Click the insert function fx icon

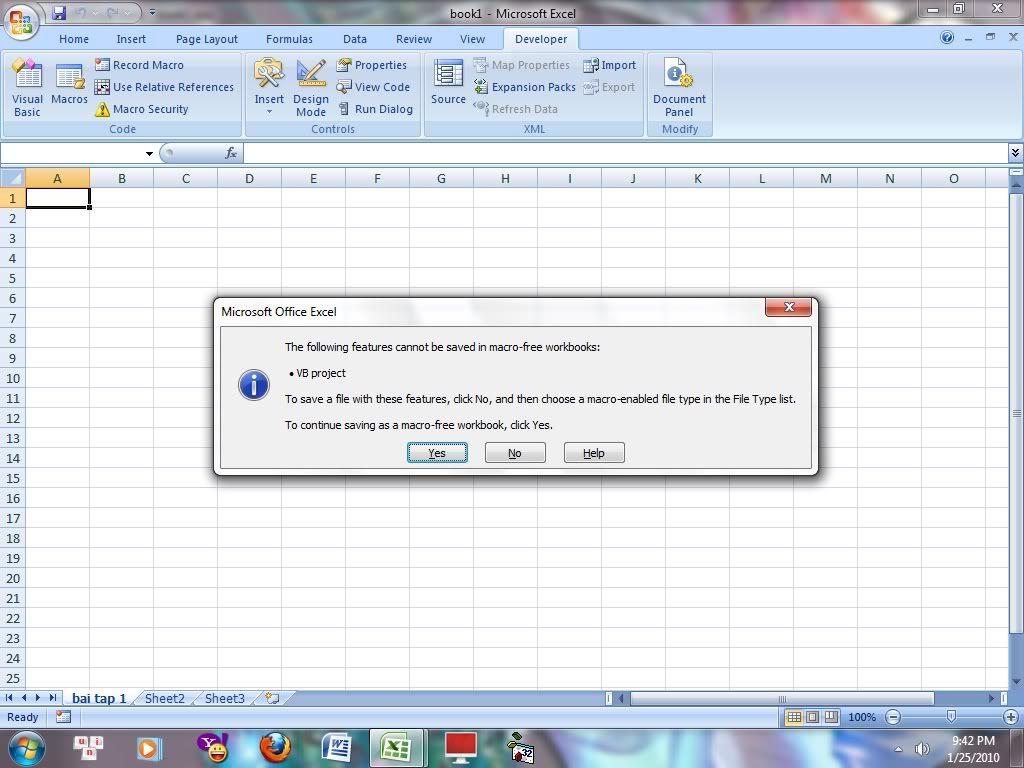click(231, 153)
